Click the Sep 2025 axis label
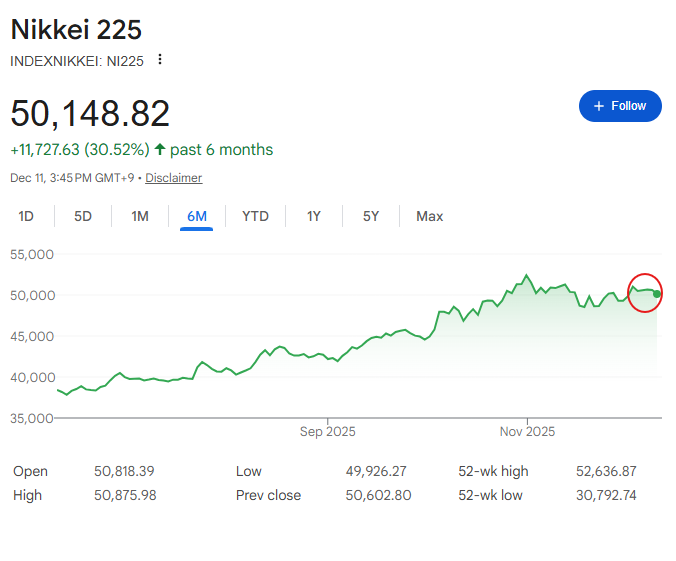 (328, 432)
